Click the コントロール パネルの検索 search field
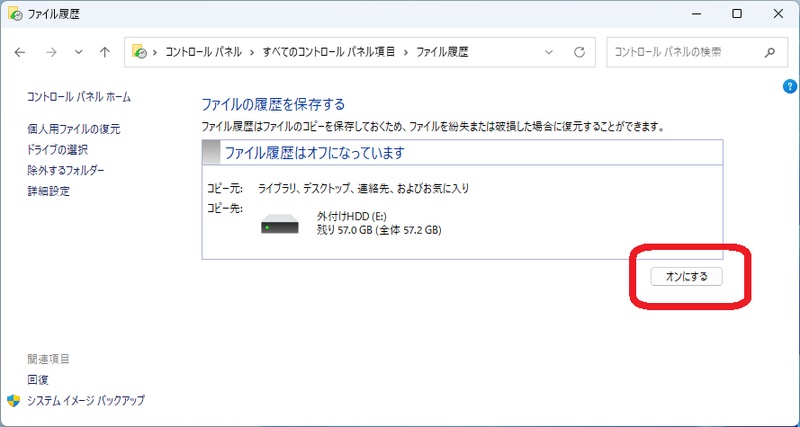This screenshot has height=427, width=800. coord(697,52)
